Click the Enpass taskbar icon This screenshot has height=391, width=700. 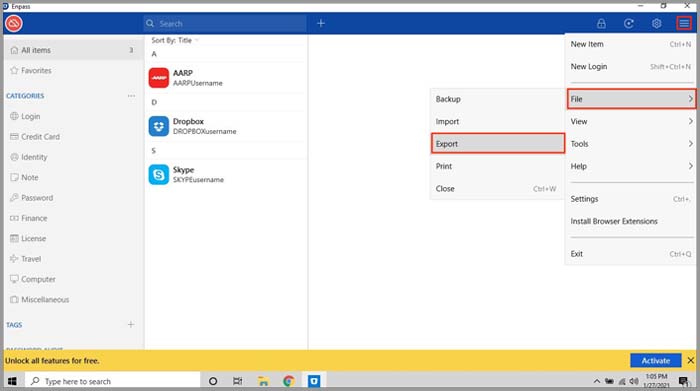click(x=314, y=381)
